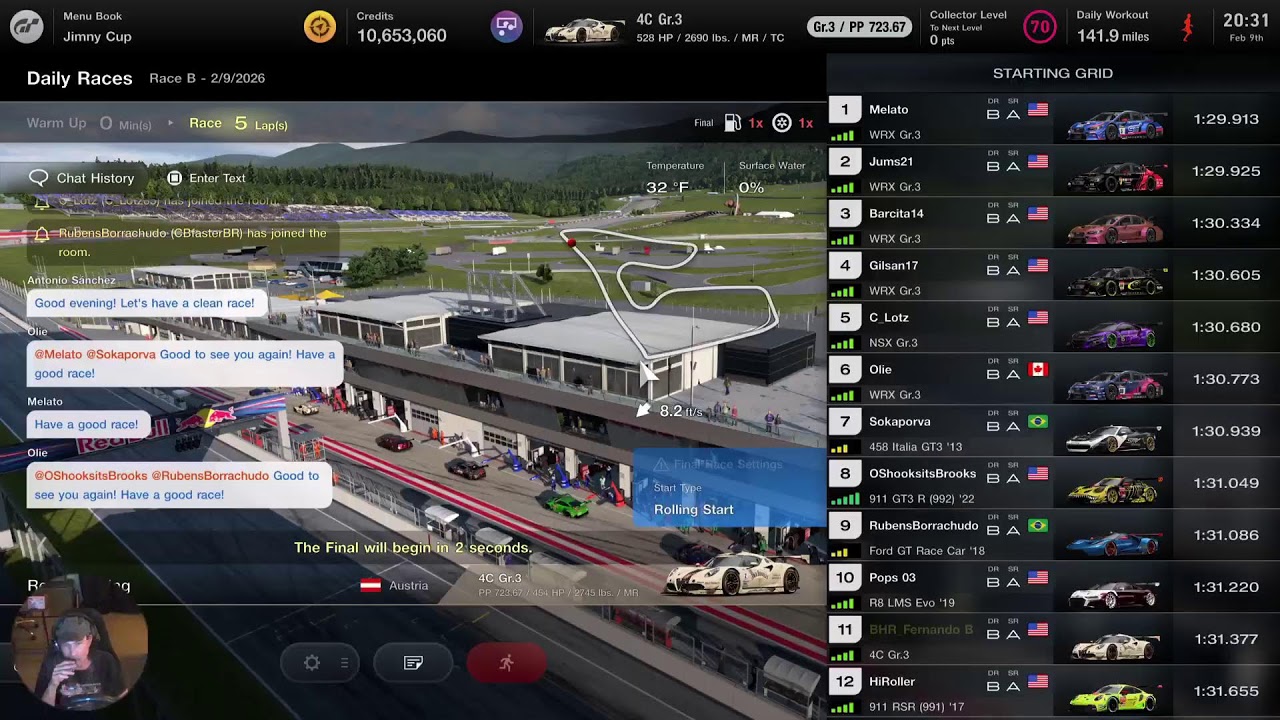Click OShooksitsBrooks connection signal bars

point(845,498)
